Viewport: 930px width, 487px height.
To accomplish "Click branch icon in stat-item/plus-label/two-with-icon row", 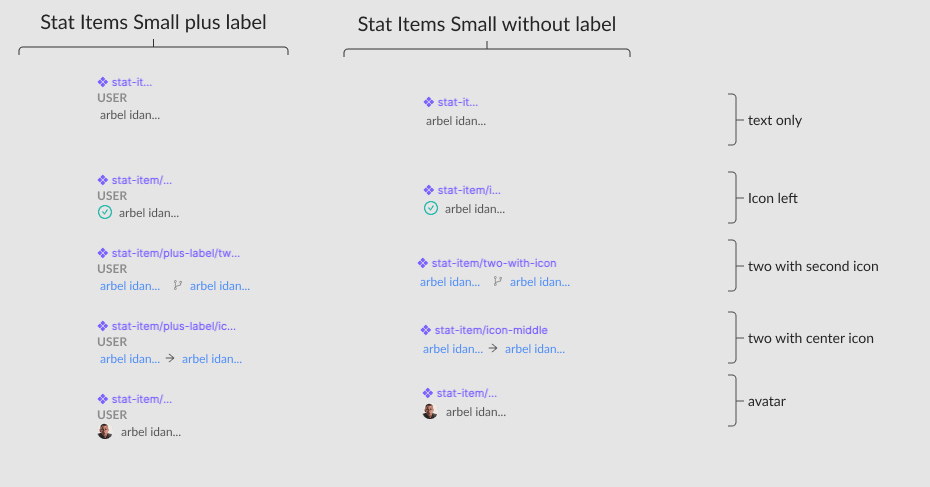I will 177,286.
